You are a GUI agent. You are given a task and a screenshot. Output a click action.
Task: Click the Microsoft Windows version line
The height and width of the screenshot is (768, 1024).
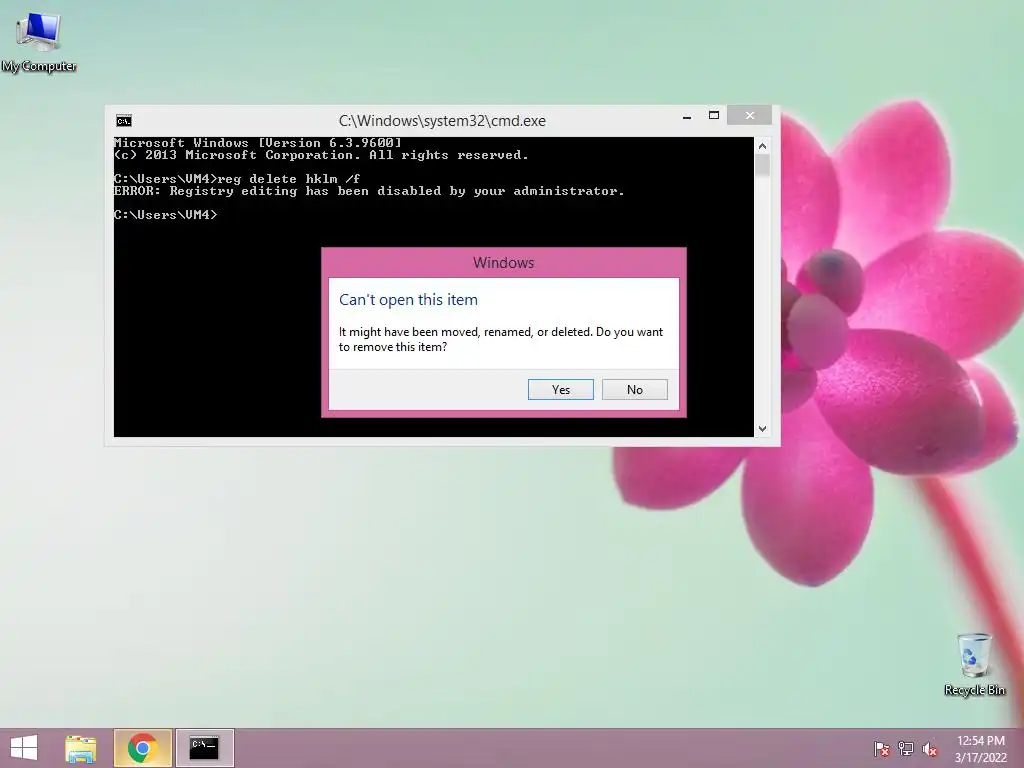point(257,143)
